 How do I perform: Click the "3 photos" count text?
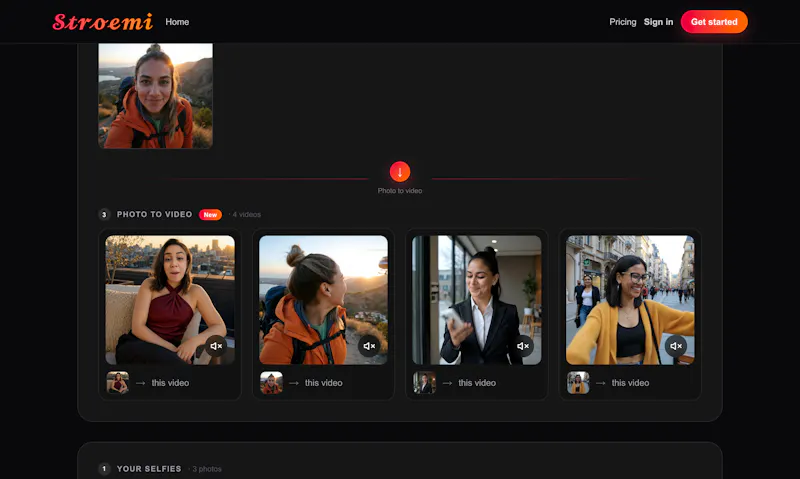click(207, 469)
